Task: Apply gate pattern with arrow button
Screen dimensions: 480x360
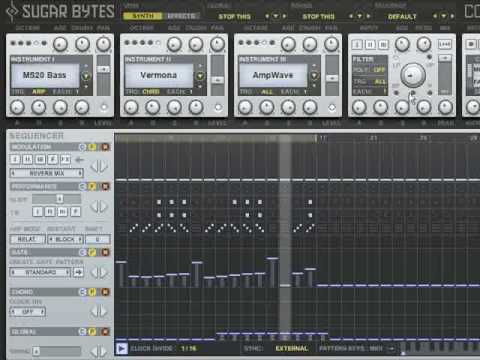Action: click(x=78, y=272)
